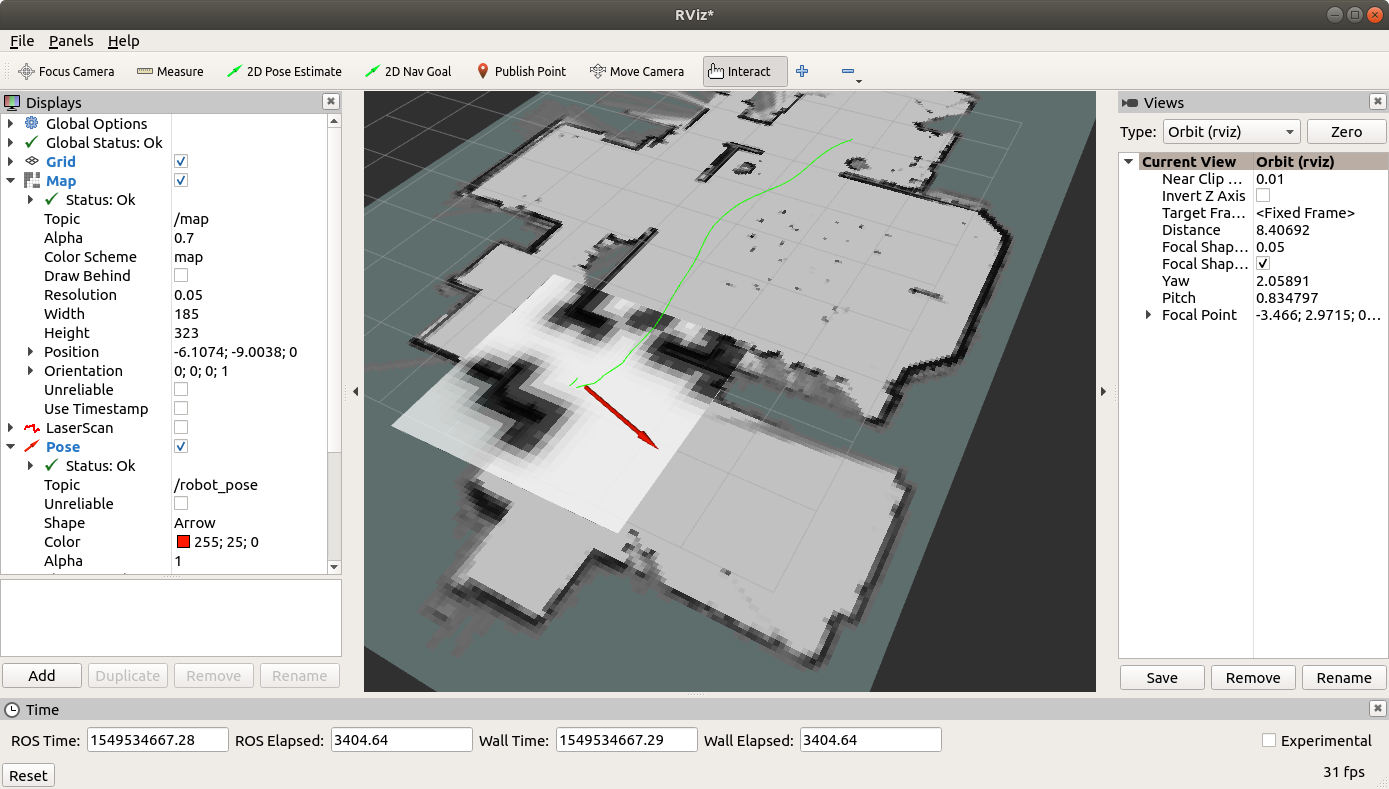Click the red Pose color swatch
Viewport: 1389px width, 789px height.
click(x=183, y=542)
